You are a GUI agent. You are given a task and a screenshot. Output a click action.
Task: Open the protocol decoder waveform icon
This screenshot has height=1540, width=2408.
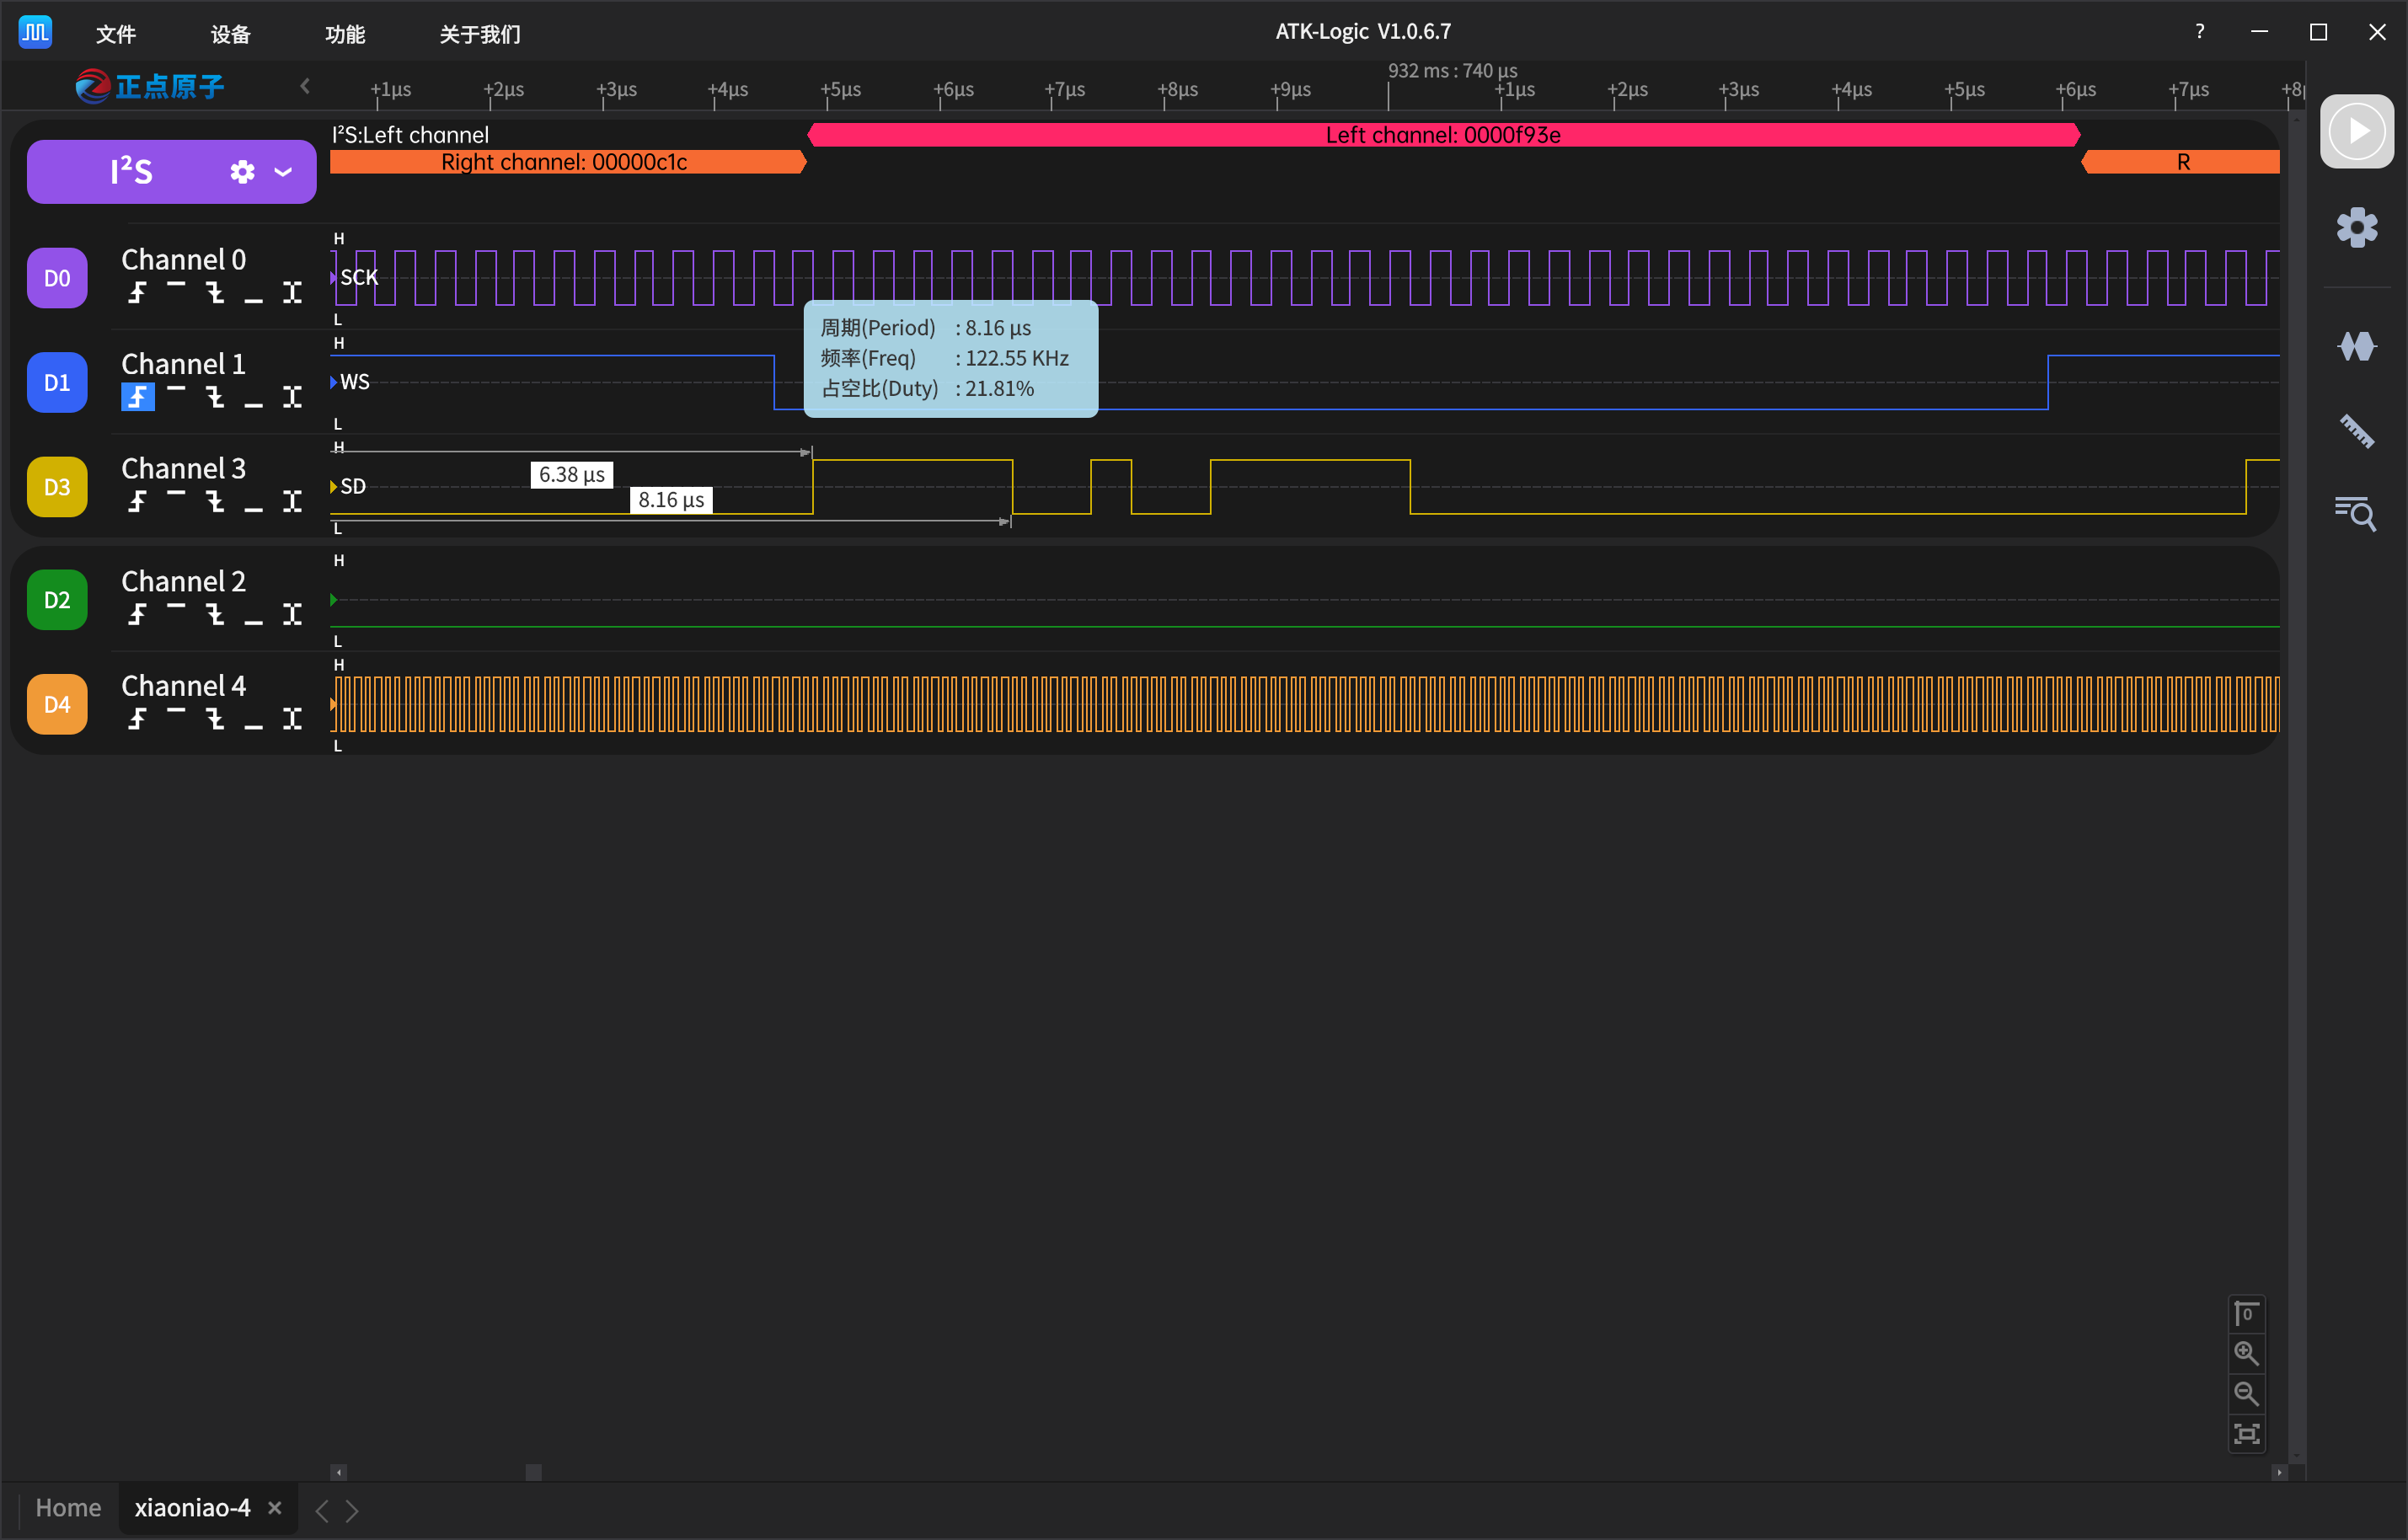coord(2356,346)
